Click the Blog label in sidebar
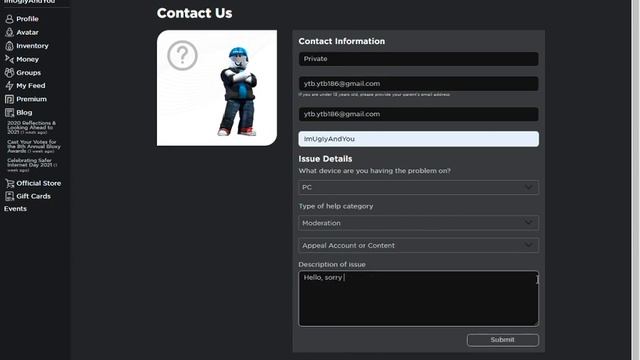This screenshot has width=640, height=360. pyautogui.click(x=24, y=113)
